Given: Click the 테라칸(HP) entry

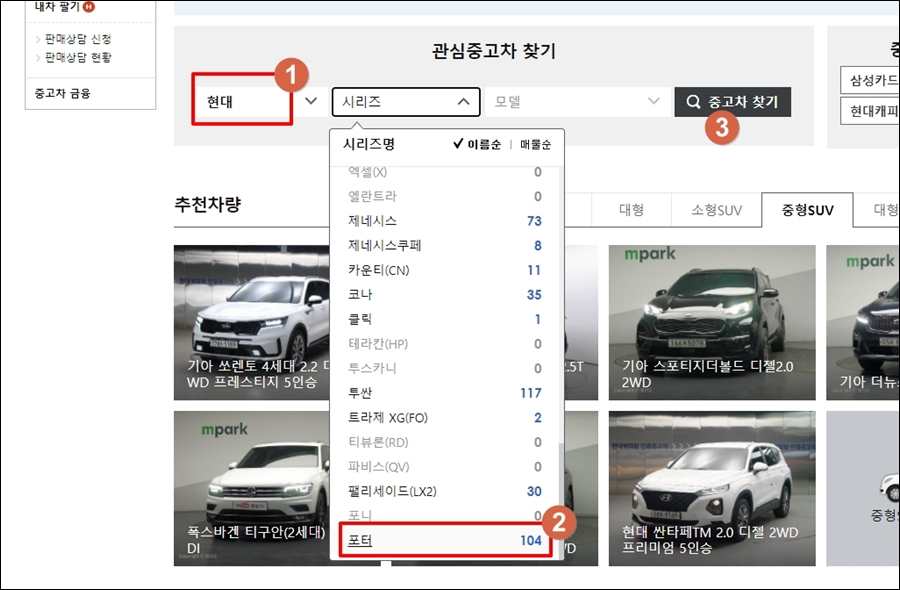Looking at the screenshot, I should [444, 344].
